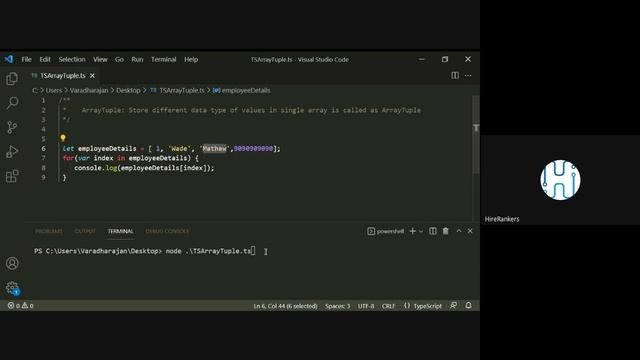This screenshot has height=360, width=640.
Task: Click the selected 'Mathew' text on line 6
Action: (x=214, y=149)
